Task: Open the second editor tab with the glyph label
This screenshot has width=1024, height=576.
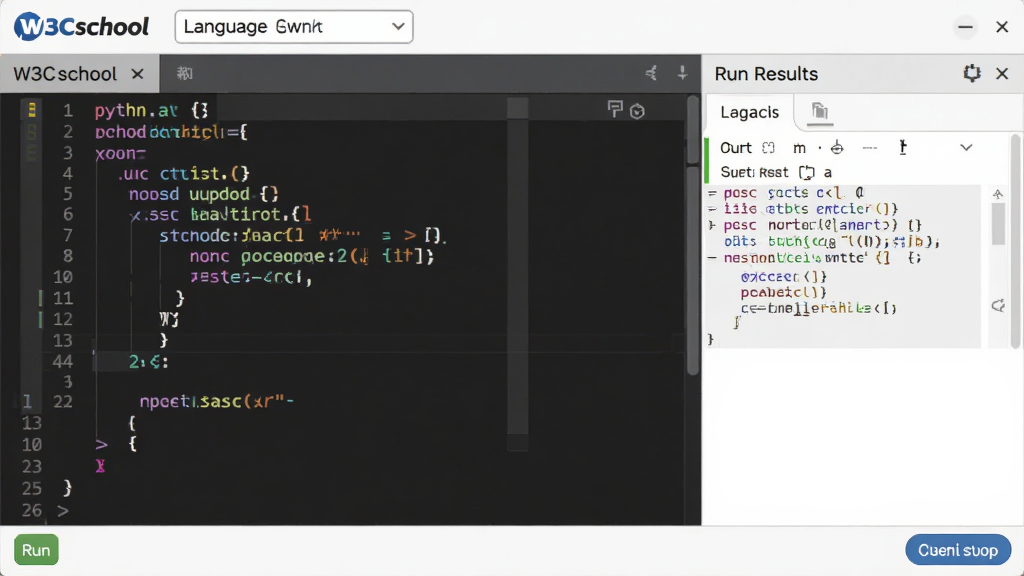Action: (185, 73)
